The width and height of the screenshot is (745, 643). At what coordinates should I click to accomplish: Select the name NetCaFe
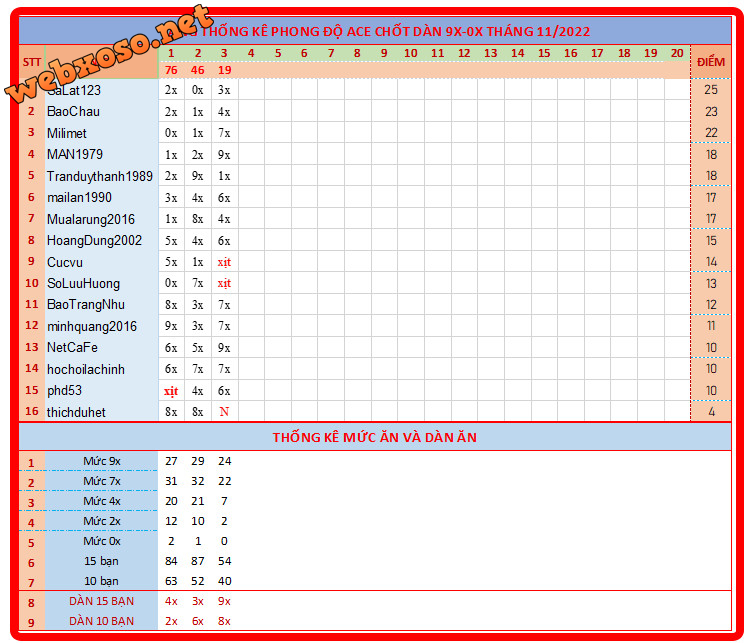click(x=72, y=347)
